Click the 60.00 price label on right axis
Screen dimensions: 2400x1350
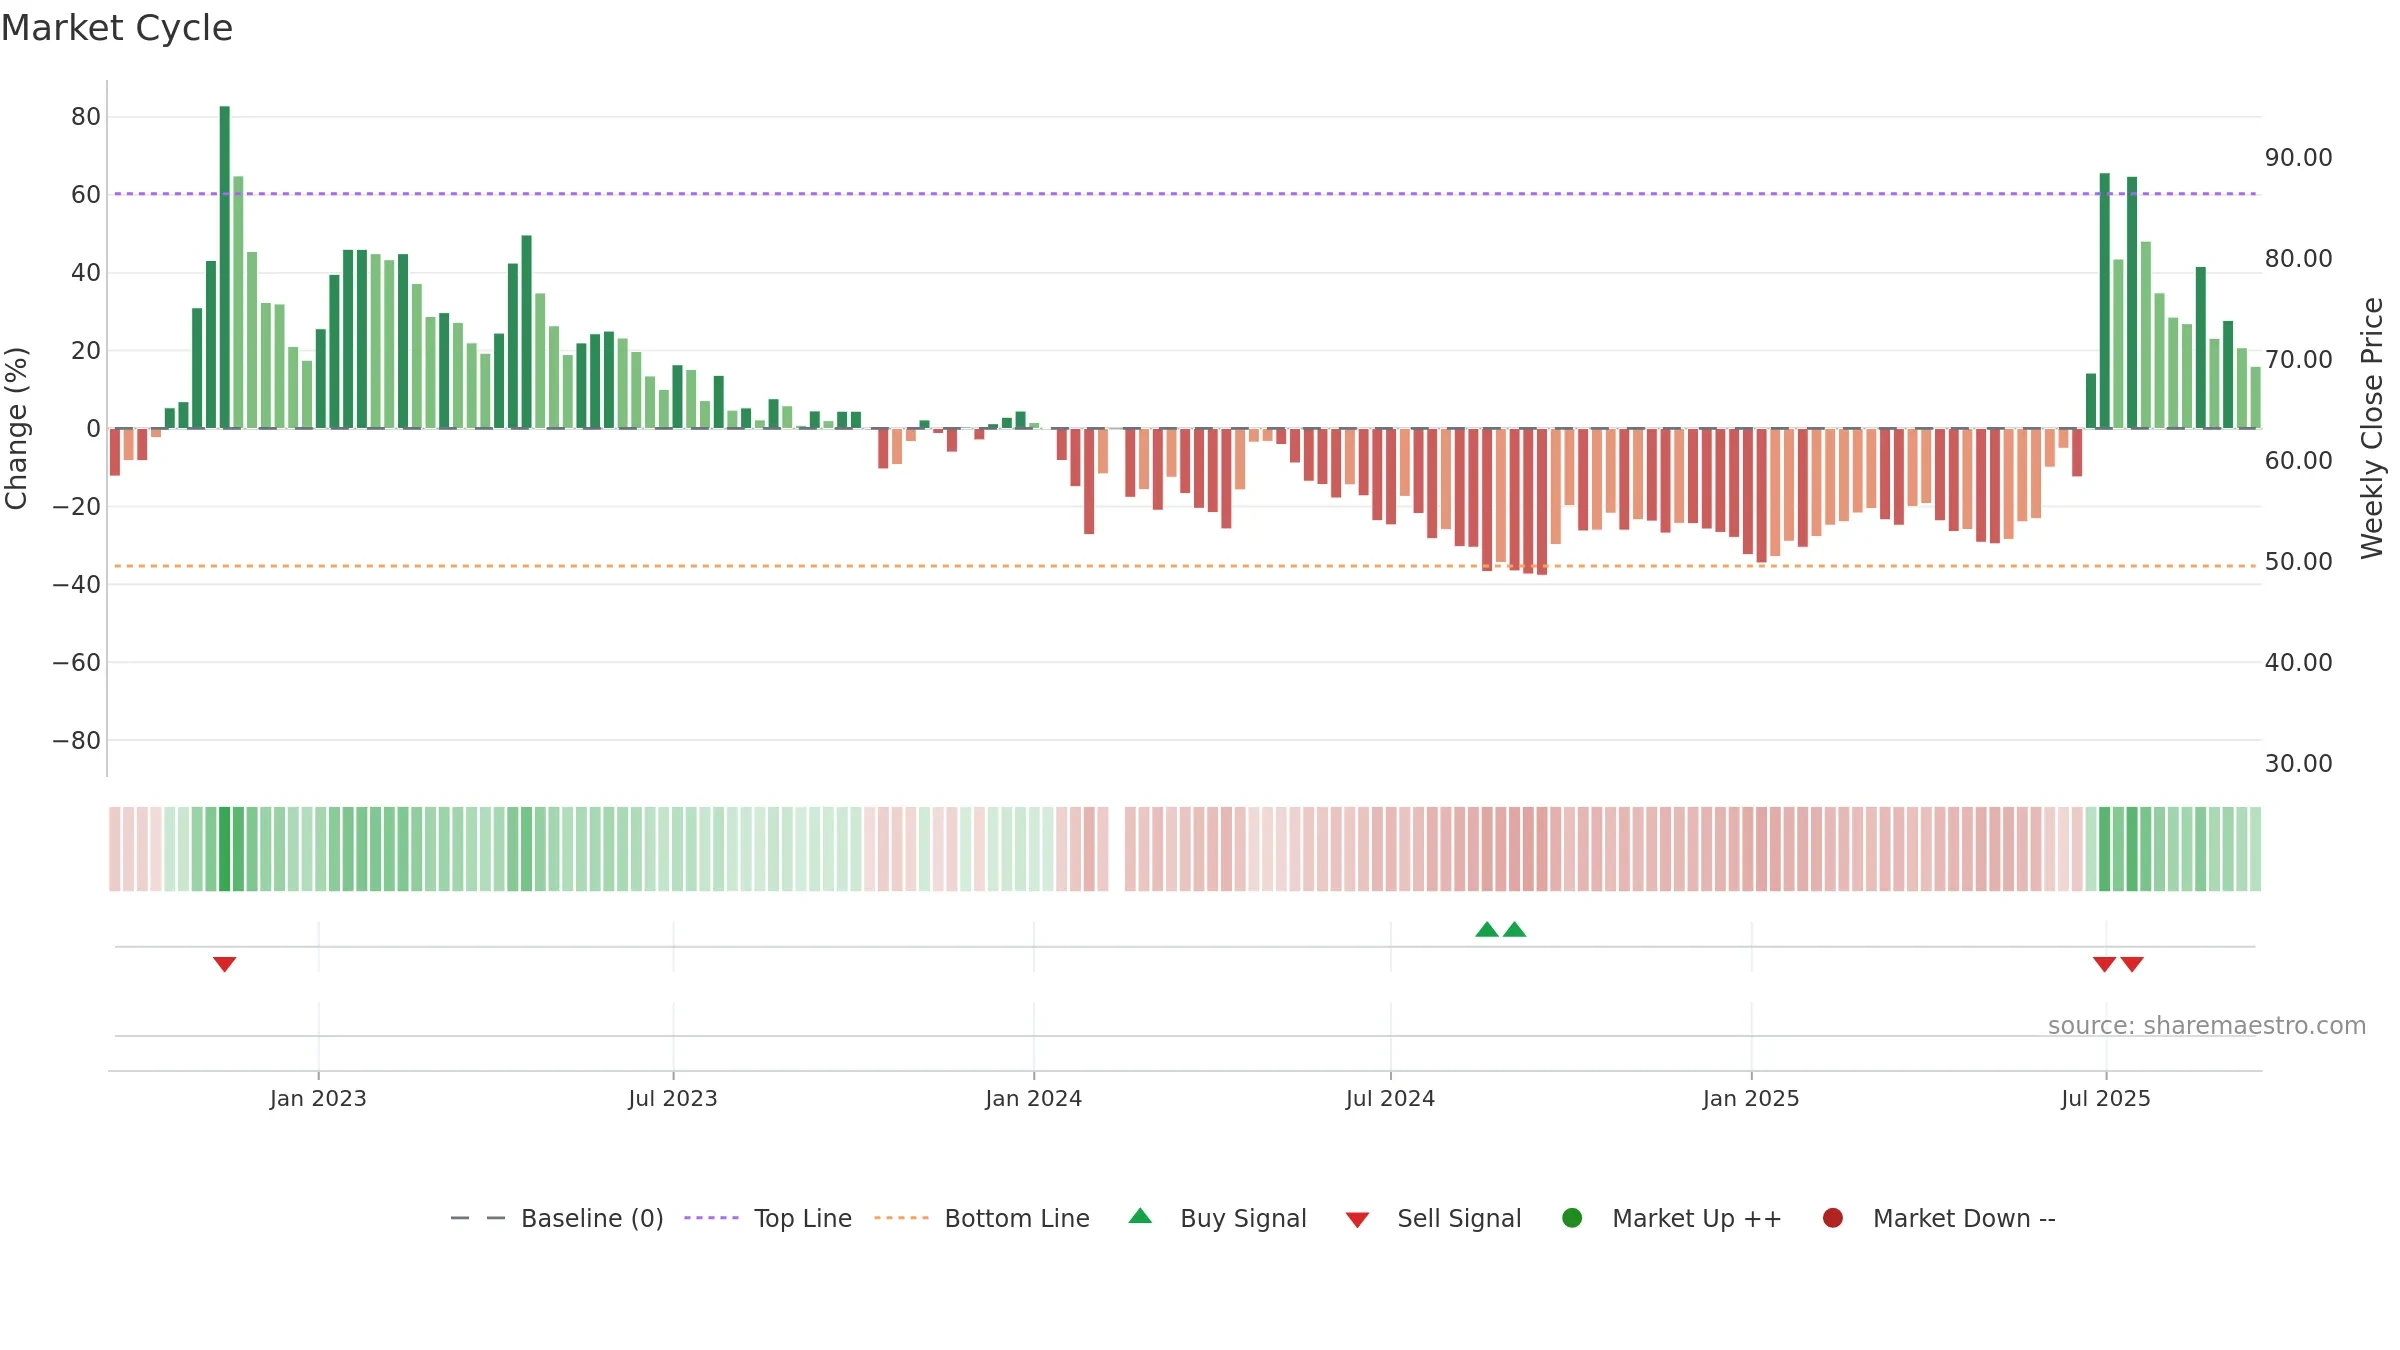coord(2299,461)
